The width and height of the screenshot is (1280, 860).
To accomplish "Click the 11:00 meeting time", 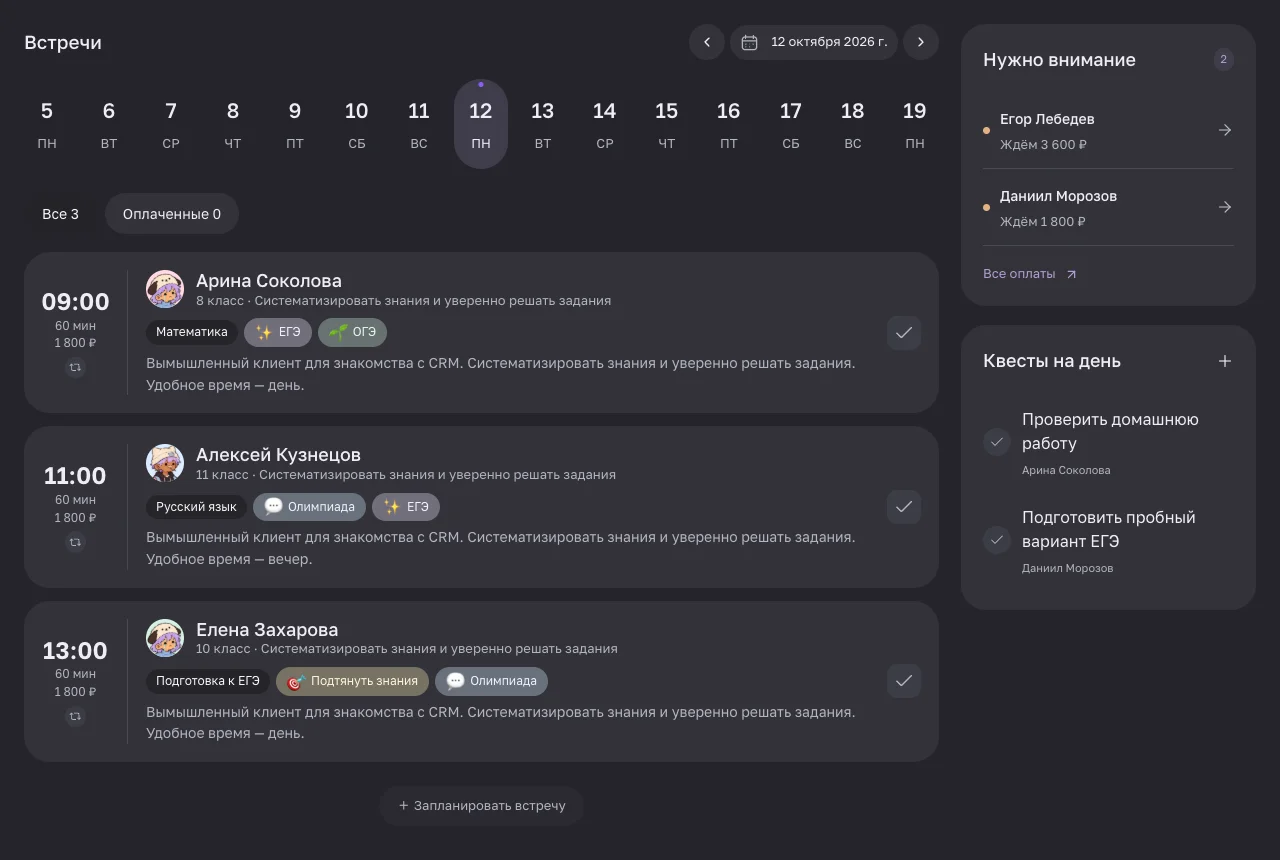I will (75, 476).
